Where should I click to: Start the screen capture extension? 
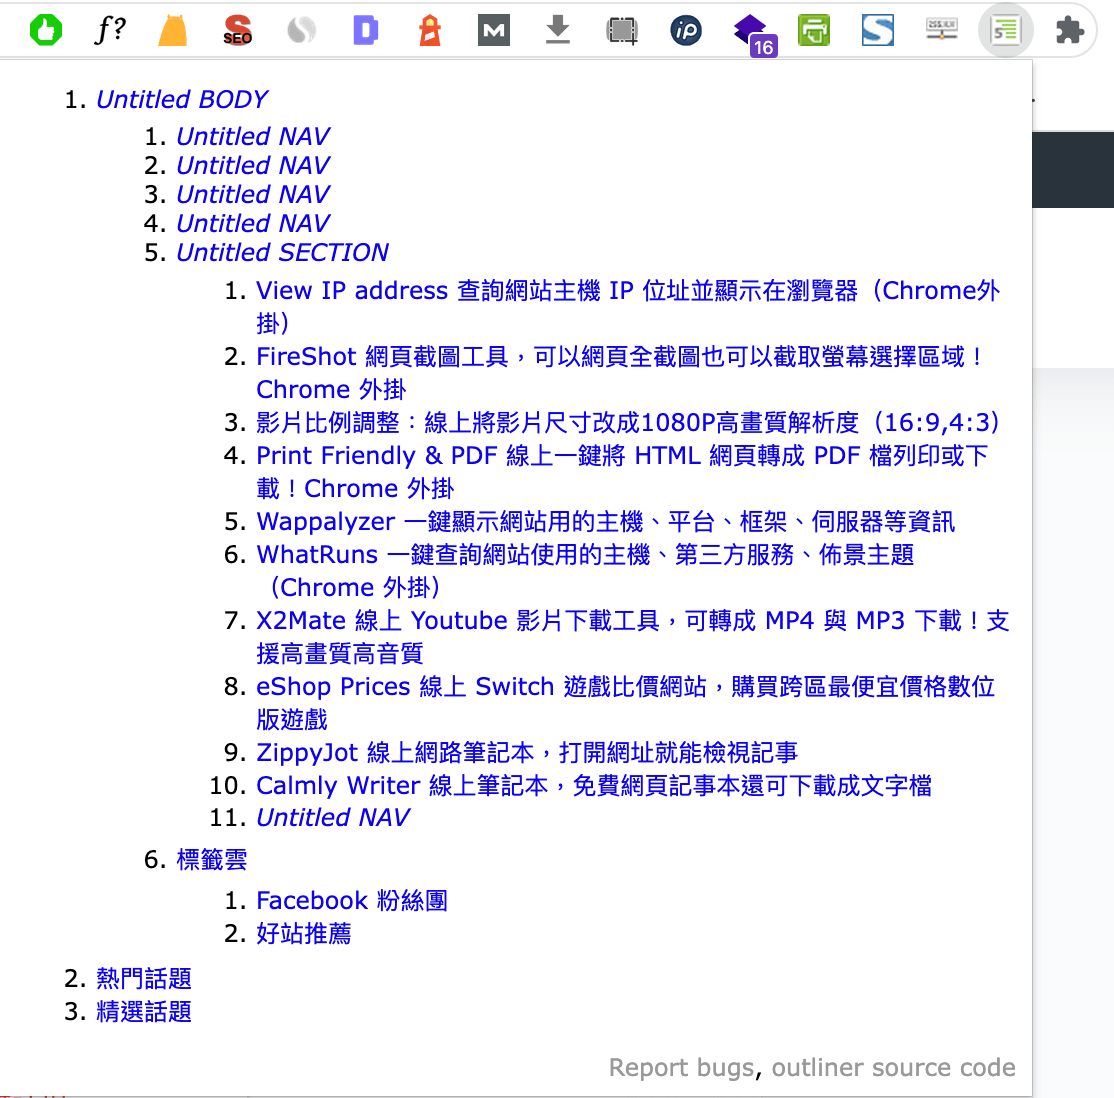(621, 30)
